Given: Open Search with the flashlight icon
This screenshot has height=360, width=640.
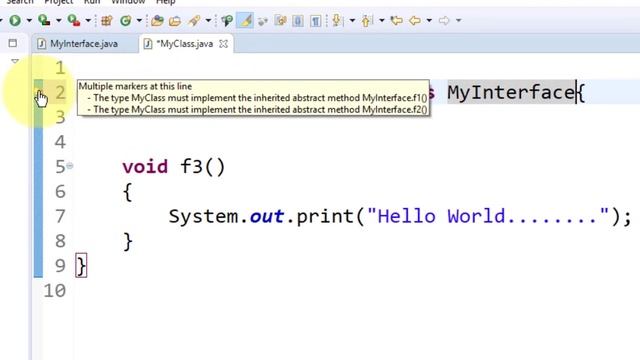Looking at the screenshot, I should pyautogui.click(x=194, y=20).
